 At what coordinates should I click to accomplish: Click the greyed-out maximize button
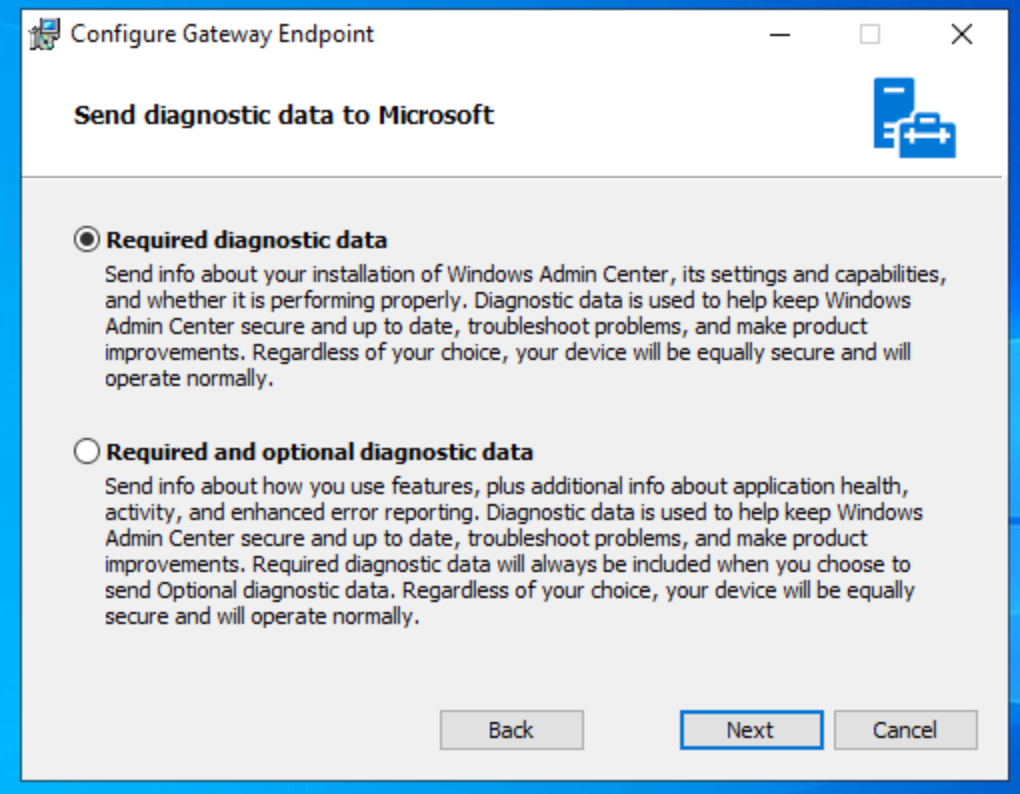(870, 35)
